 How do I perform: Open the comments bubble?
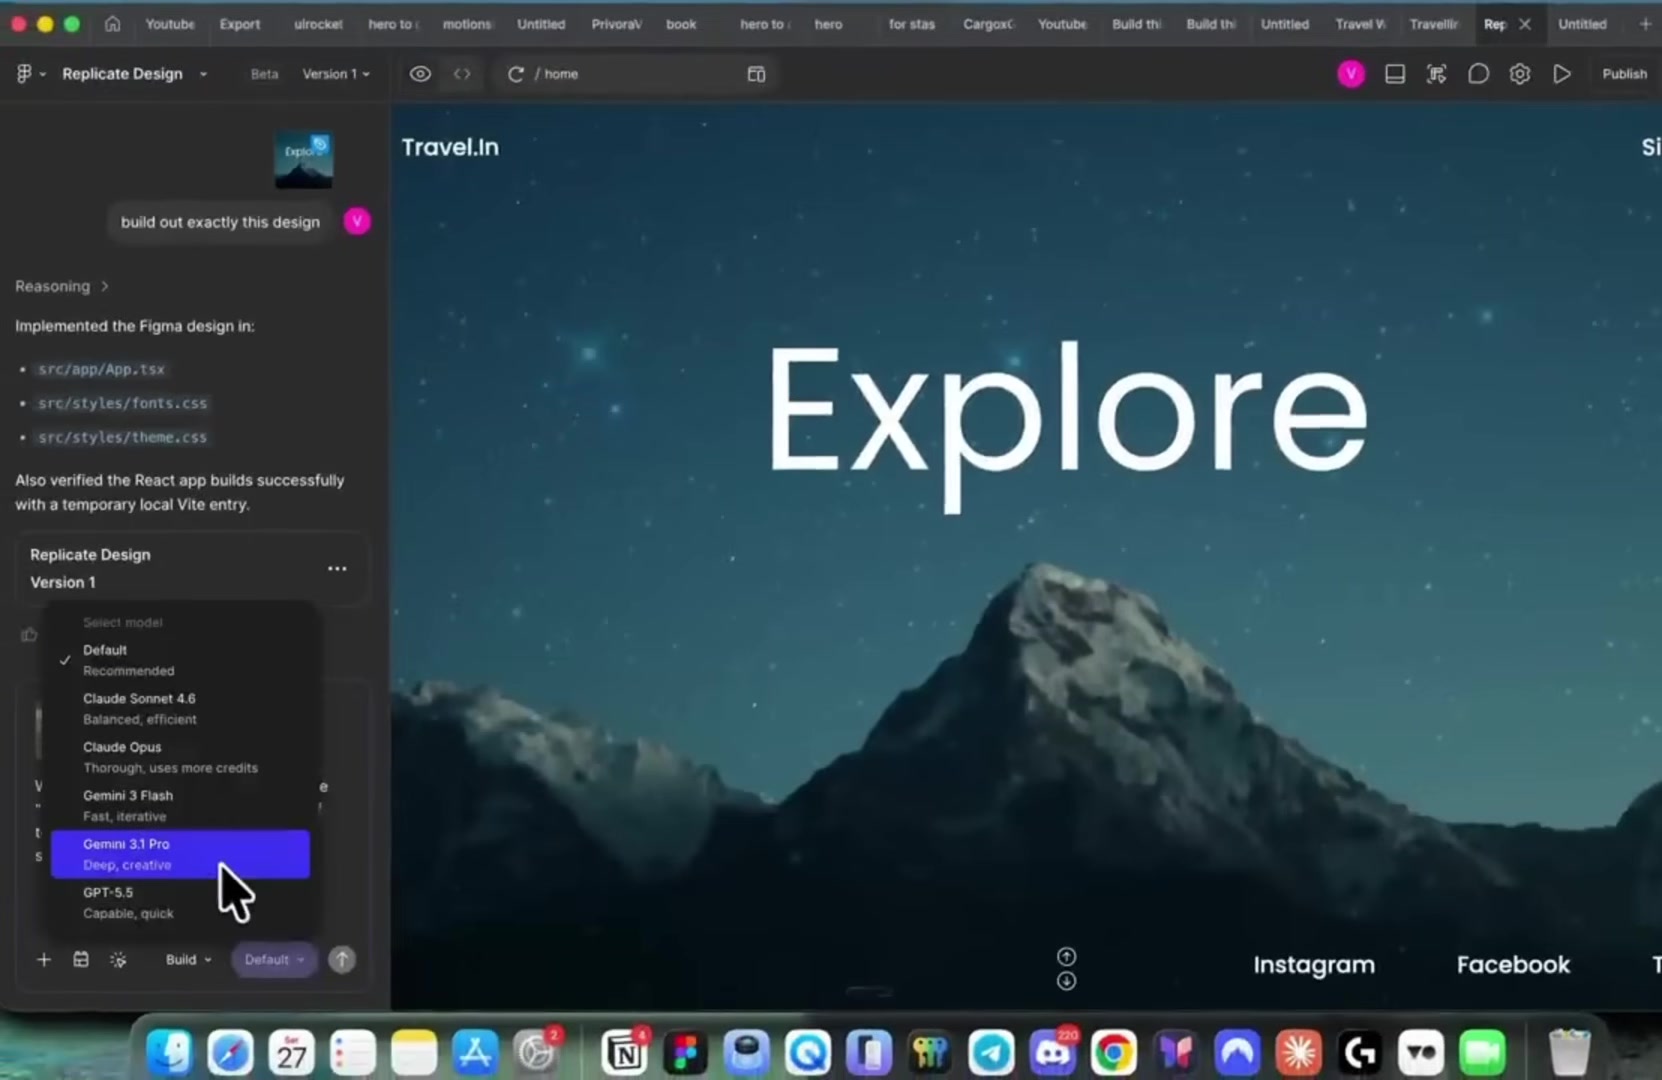click(x=1478, y=74)
